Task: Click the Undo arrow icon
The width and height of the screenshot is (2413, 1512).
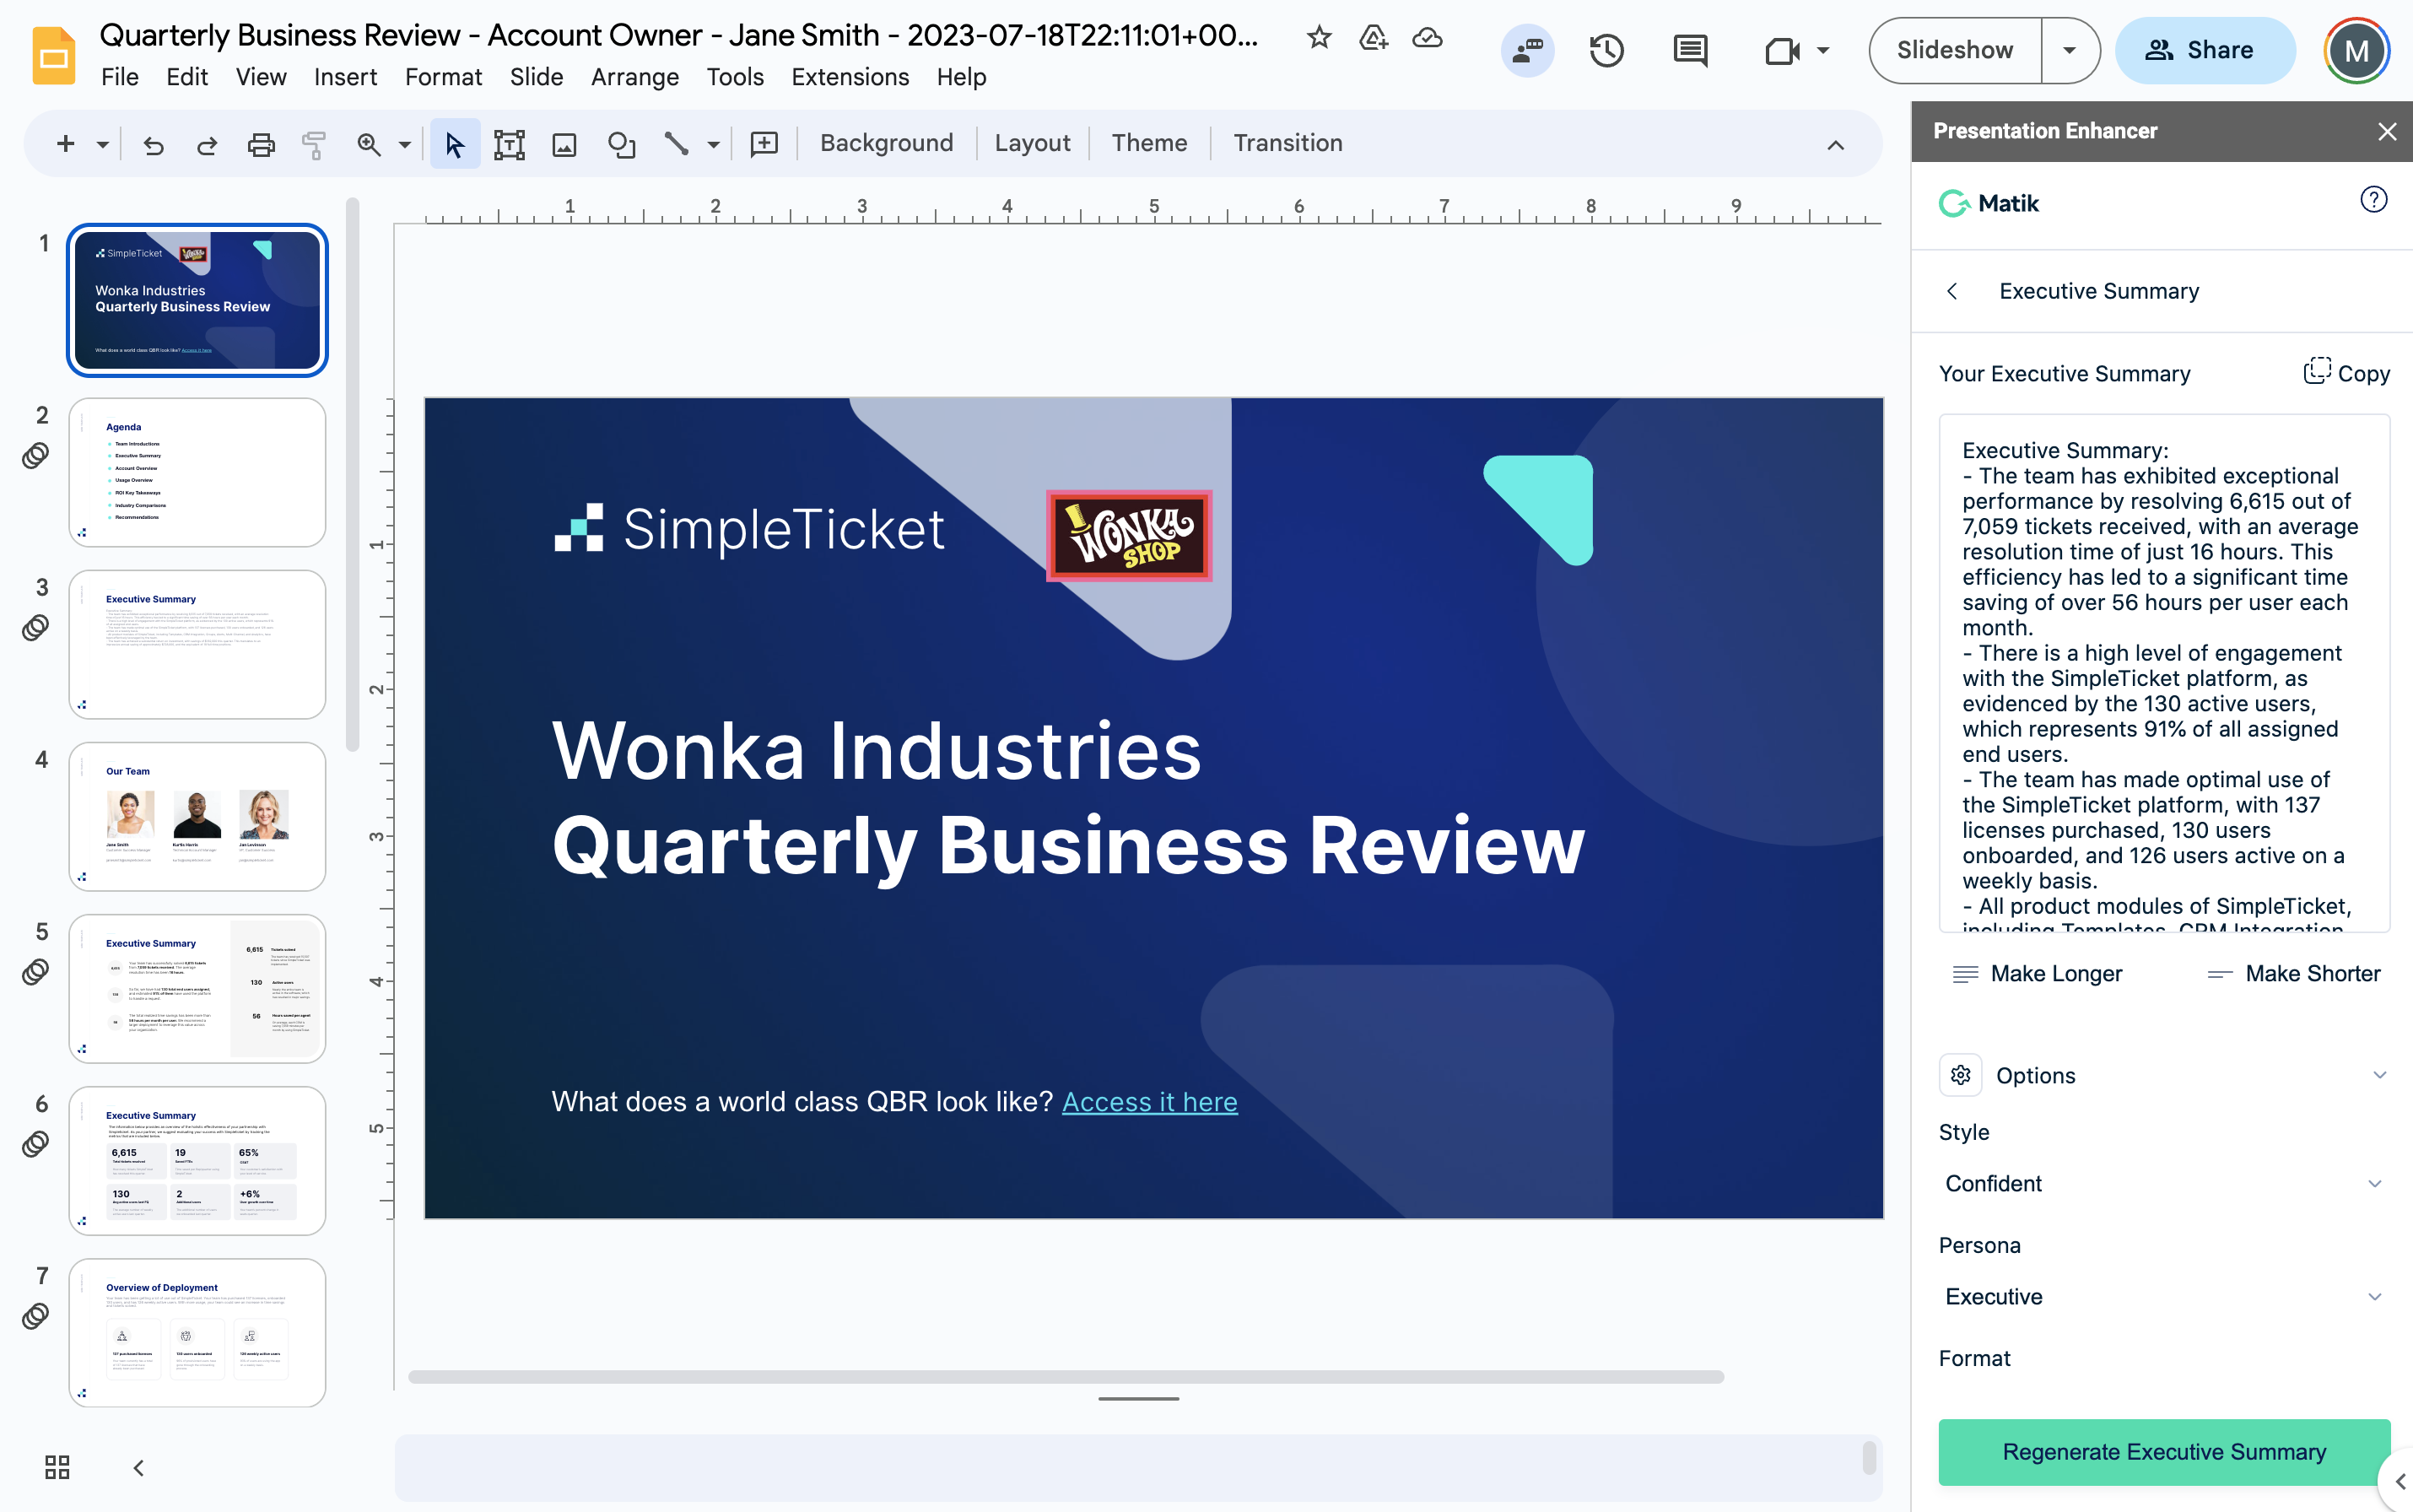Action: 153,145
